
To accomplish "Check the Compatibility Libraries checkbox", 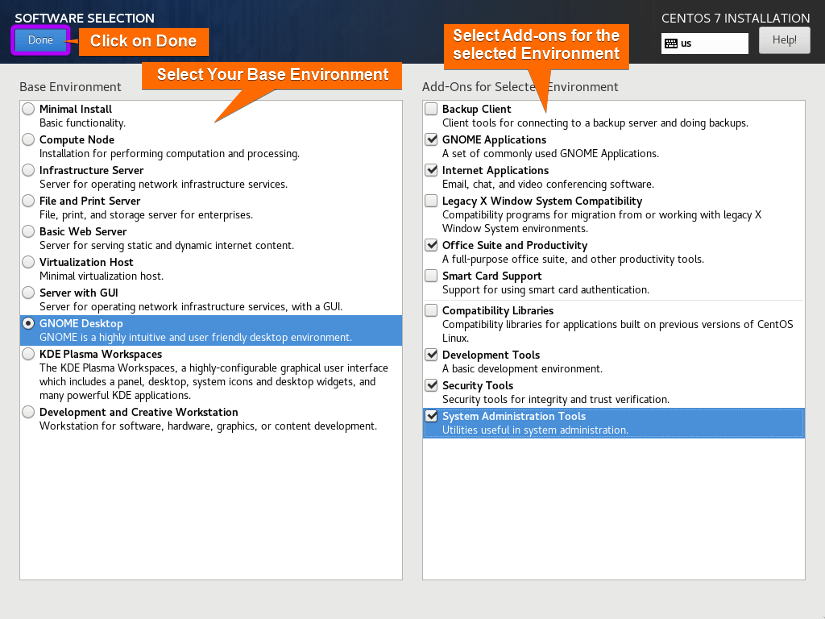I will pos(431,310).
